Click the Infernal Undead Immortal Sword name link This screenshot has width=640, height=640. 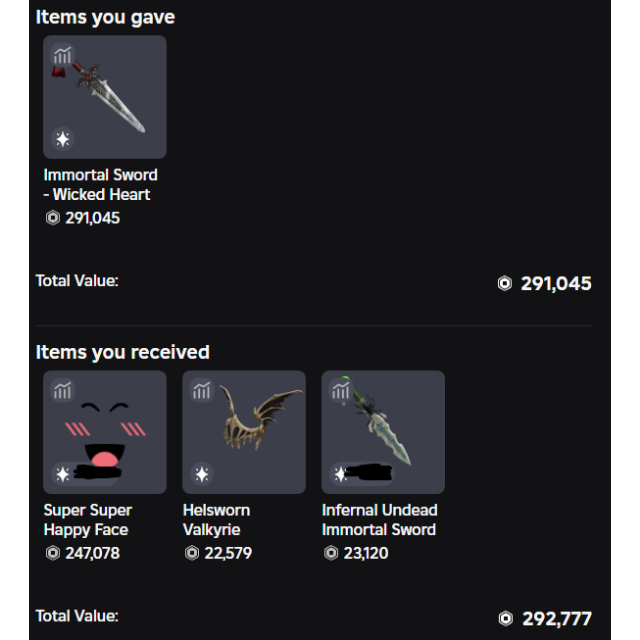379,520
